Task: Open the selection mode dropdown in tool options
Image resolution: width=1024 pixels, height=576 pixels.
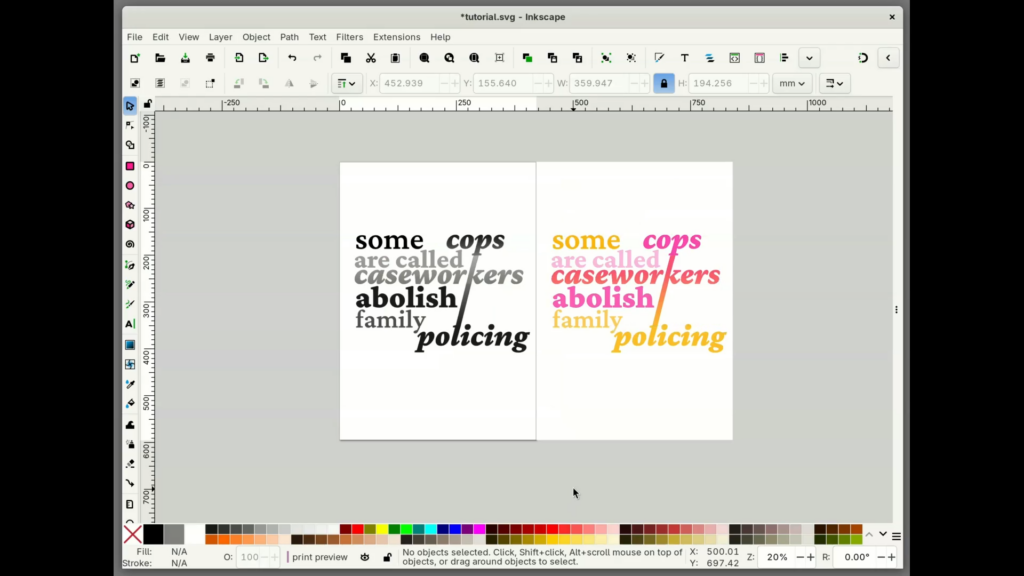Action: coord(346,83)
